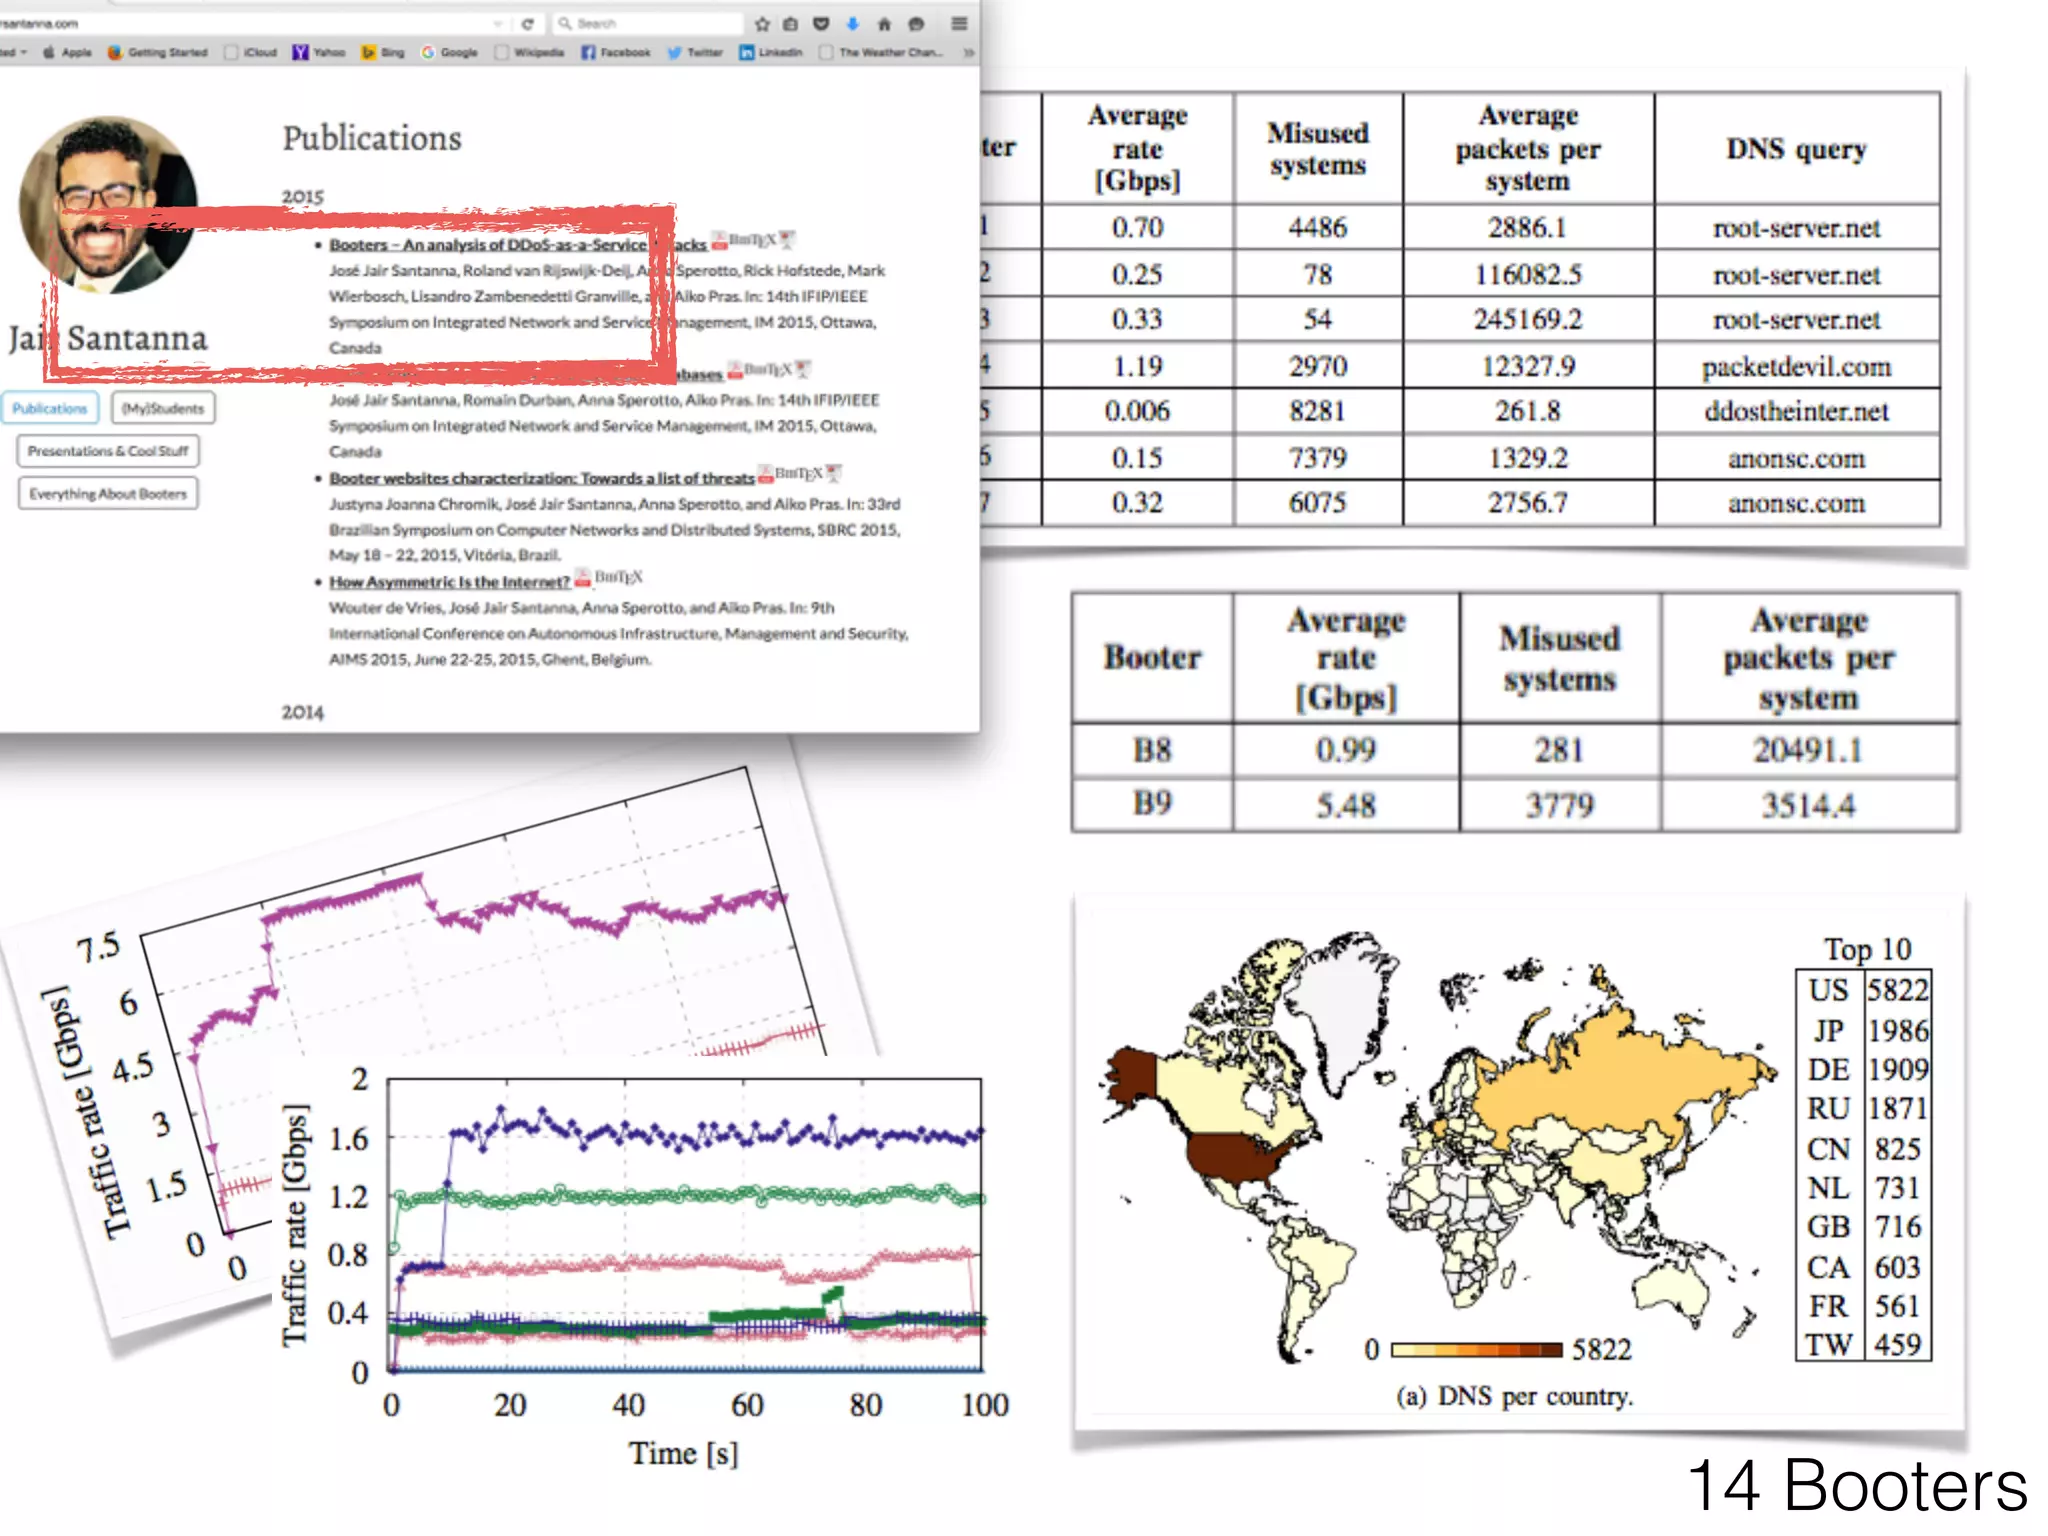Open Everything About Booters button
The height and width of the screenshot is (1536, 2048).
click(x=108, y=494)
